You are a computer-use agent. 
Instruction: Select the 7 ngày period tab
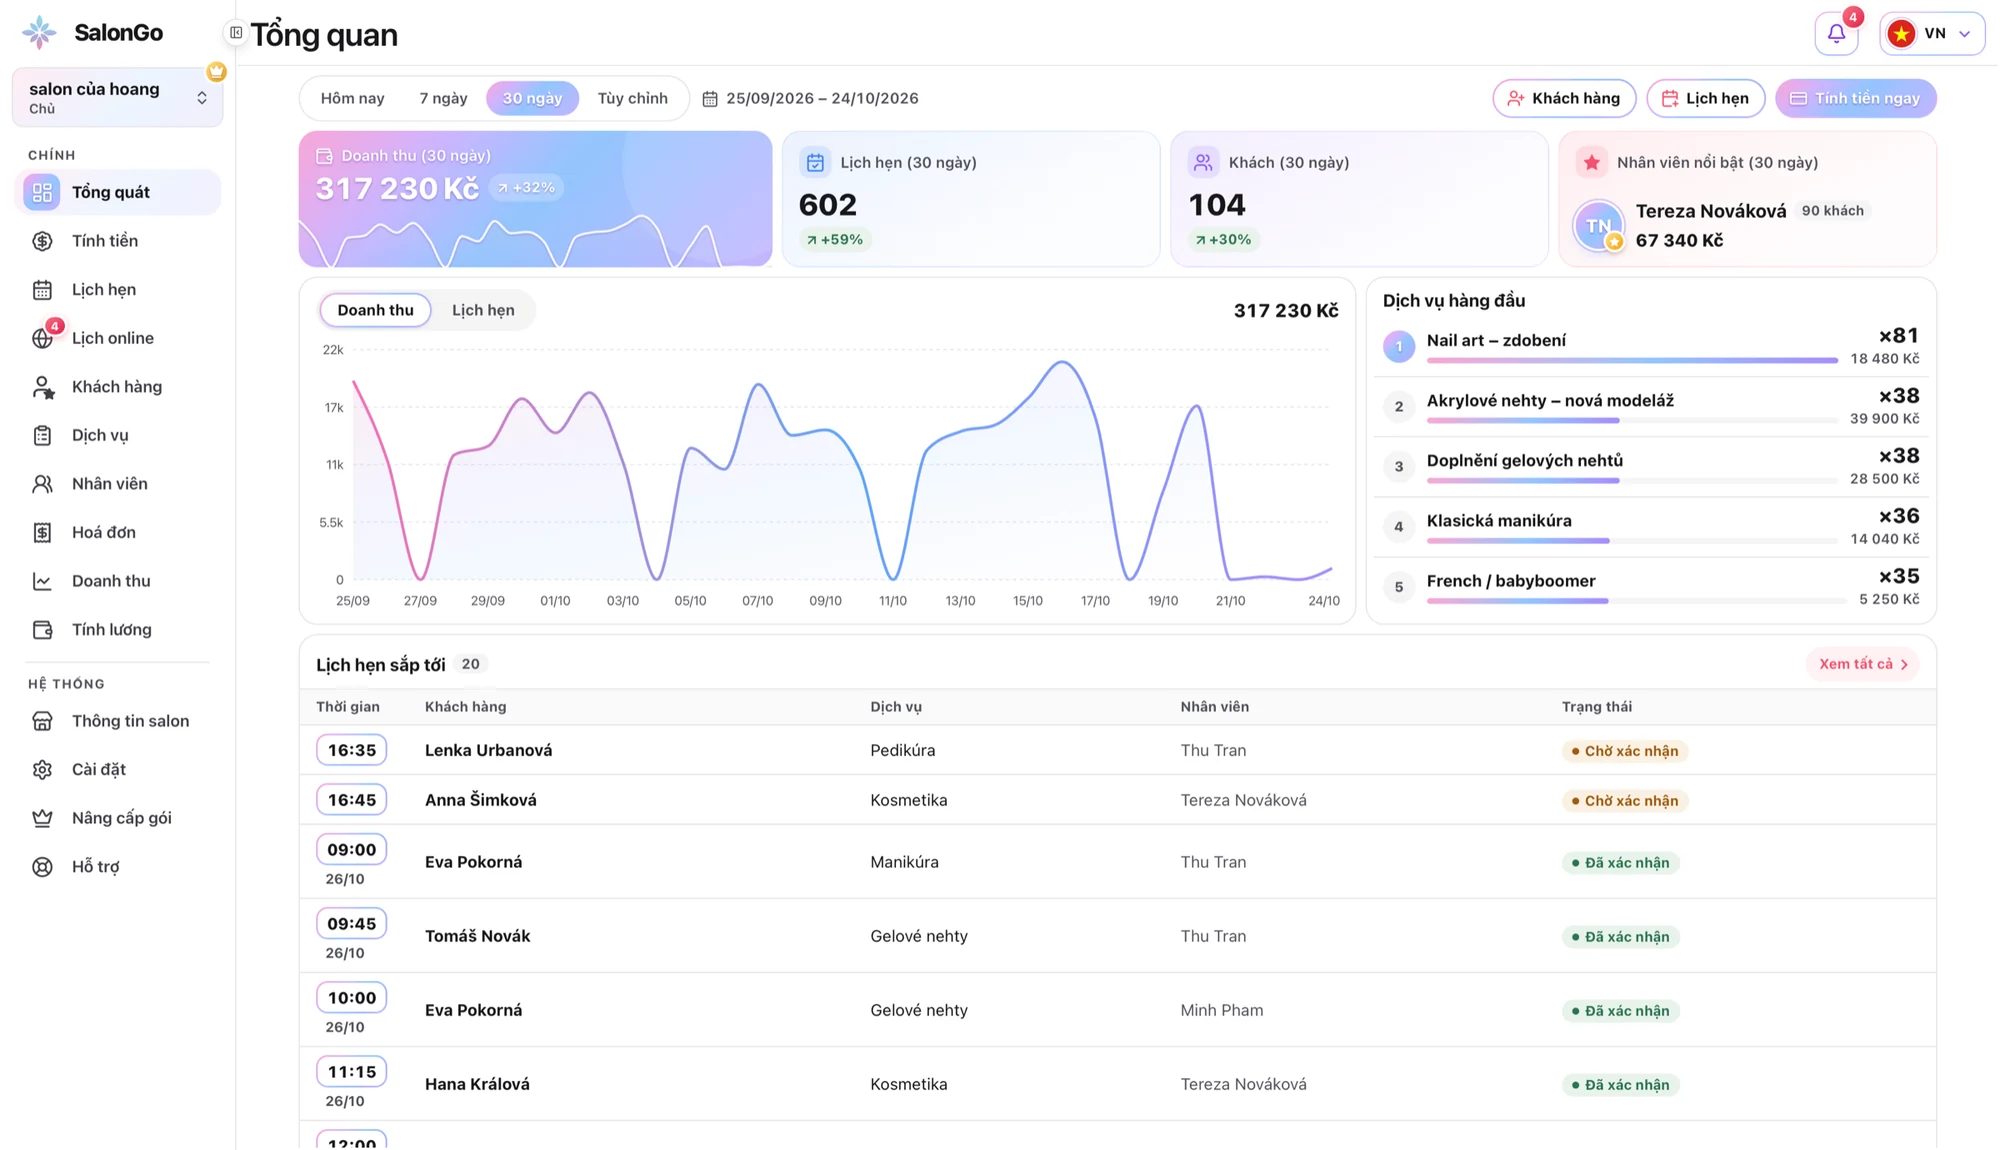(443, 98)
